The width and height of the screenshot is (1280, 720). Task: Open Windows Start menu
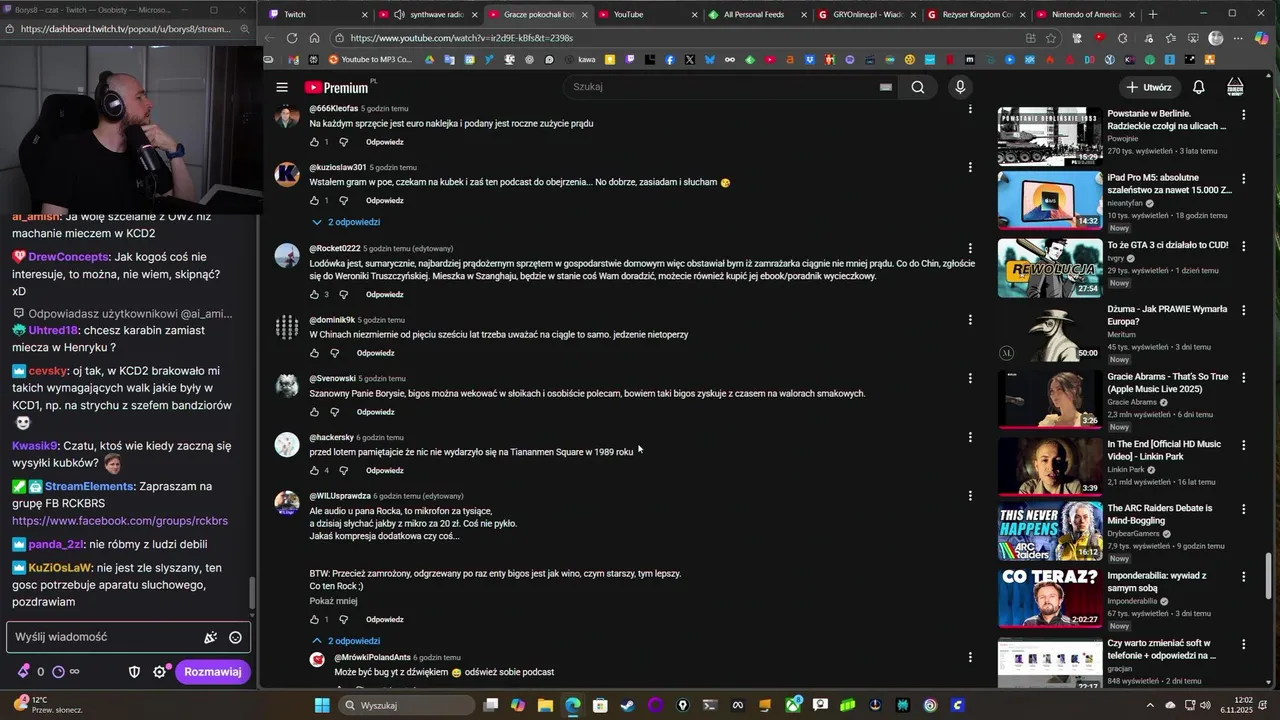click(322, 705)
